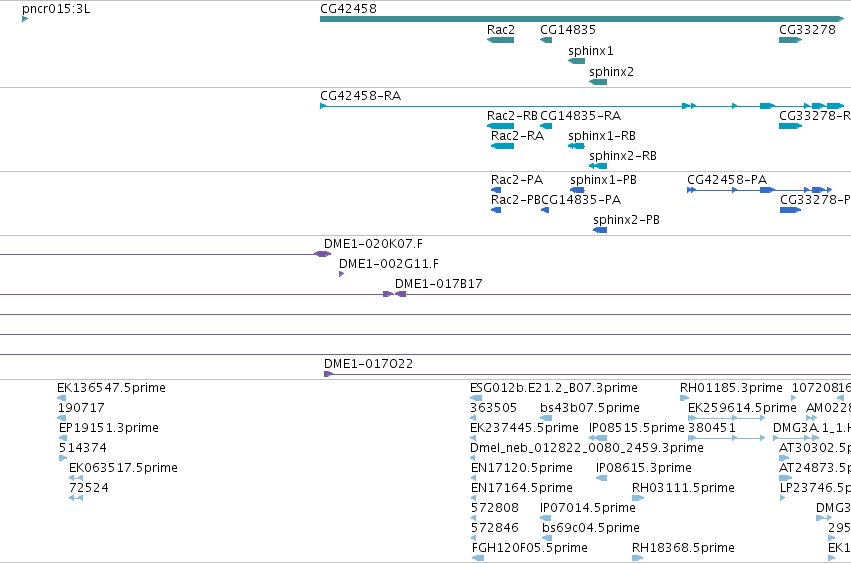Select the sphinx2-RB transcript

pos(598,166)
